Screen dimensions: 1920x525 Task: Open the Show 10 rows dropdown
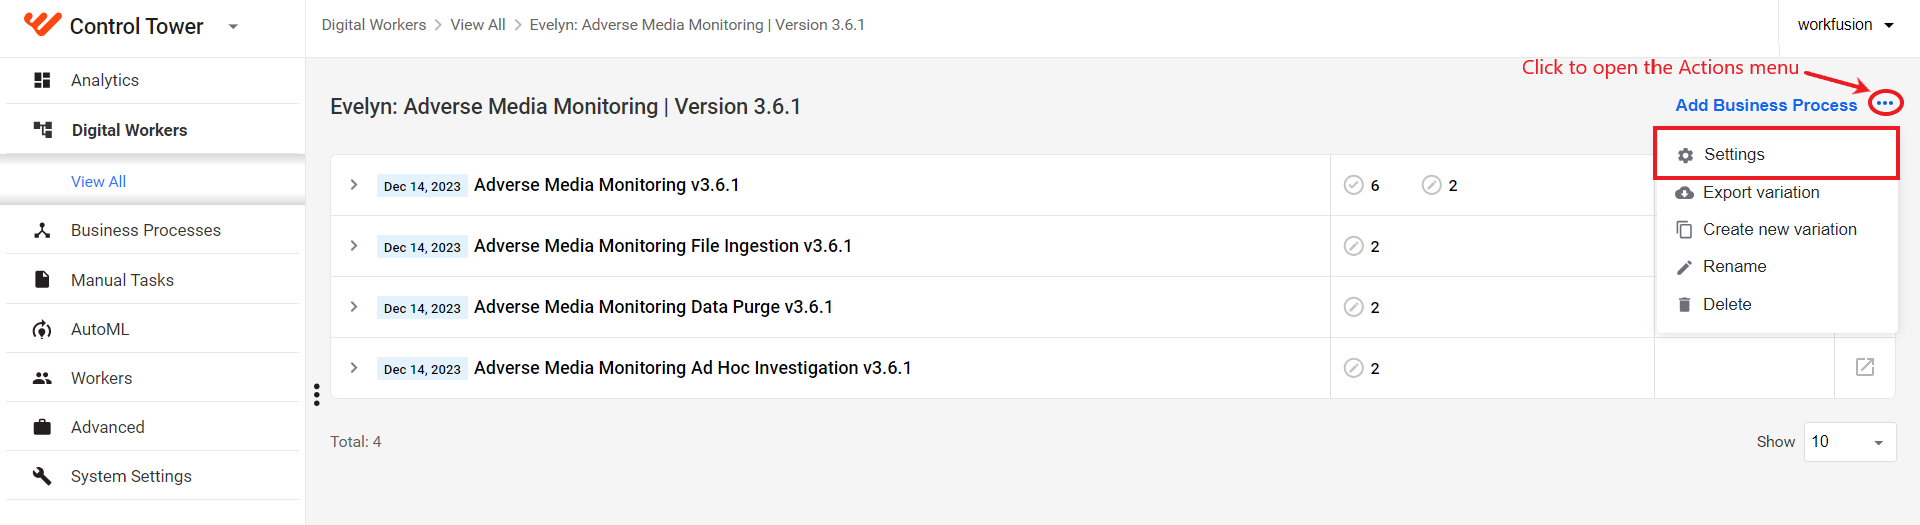(x=1850, y=442)
